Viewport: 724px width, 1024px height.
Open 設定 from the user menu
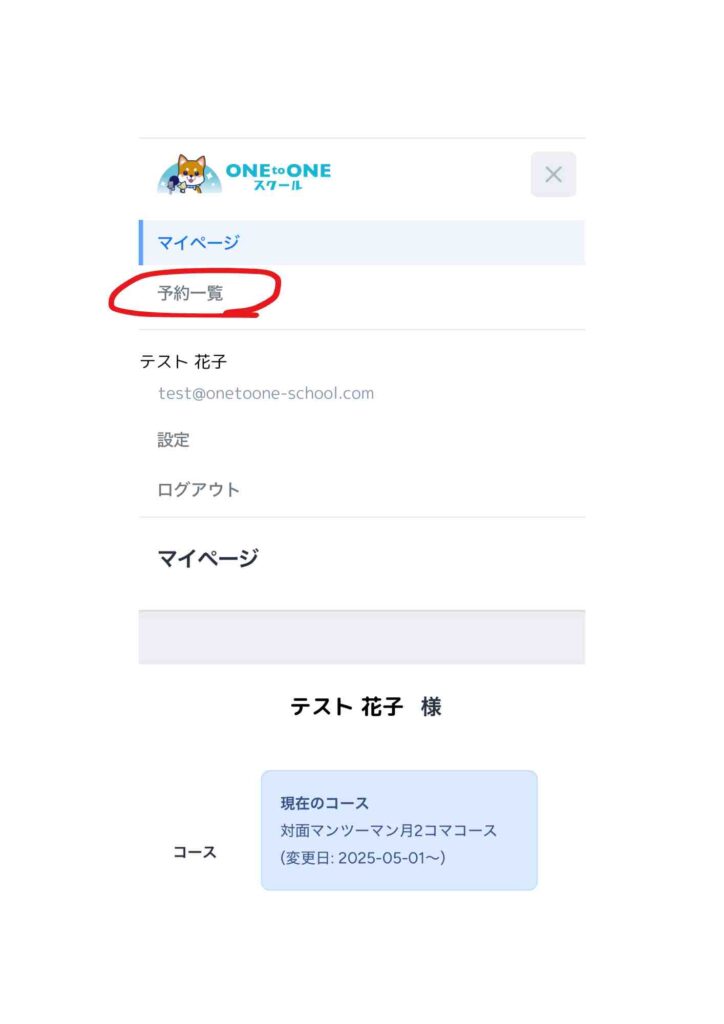tap(173, 440)
